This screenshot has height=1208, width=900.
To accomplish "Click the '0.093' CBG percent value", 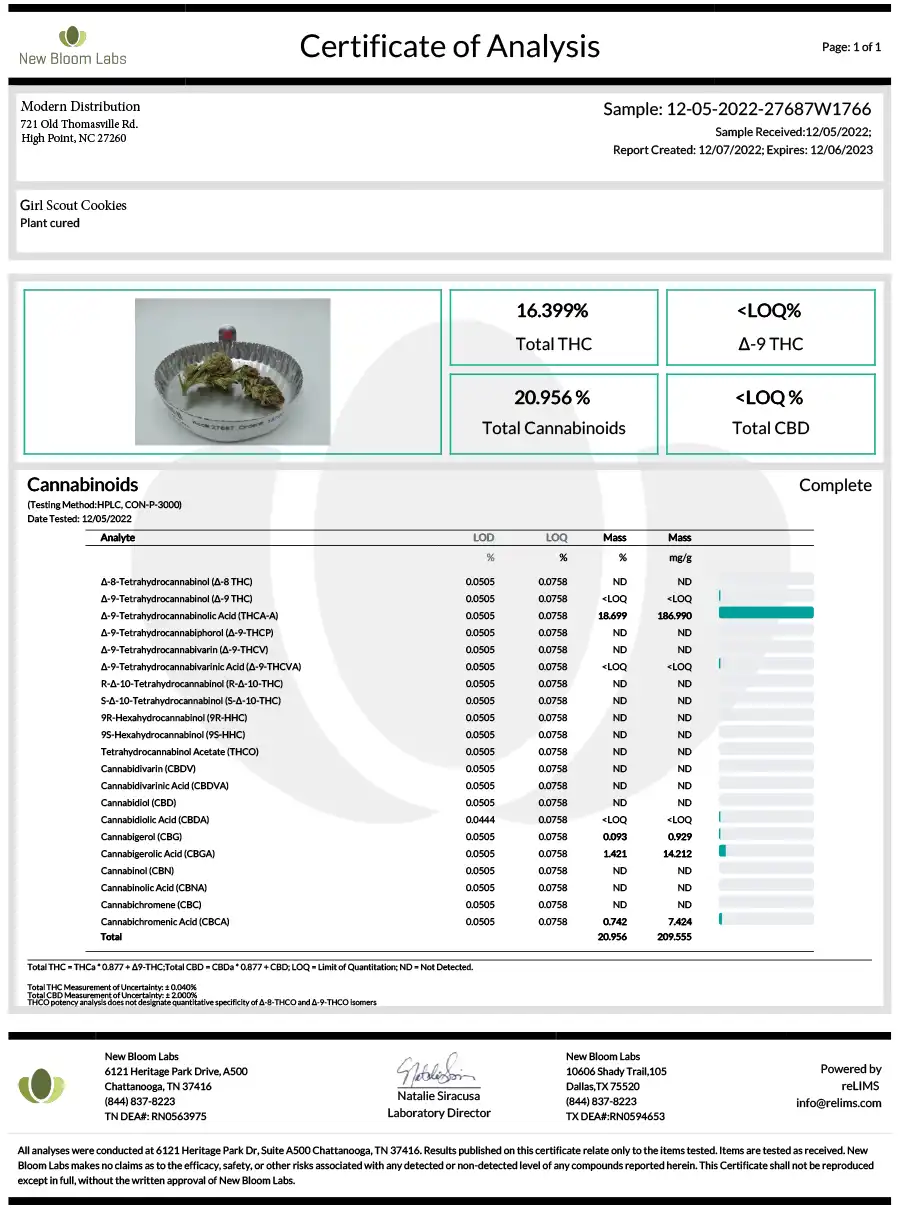I will coord(615,836).
